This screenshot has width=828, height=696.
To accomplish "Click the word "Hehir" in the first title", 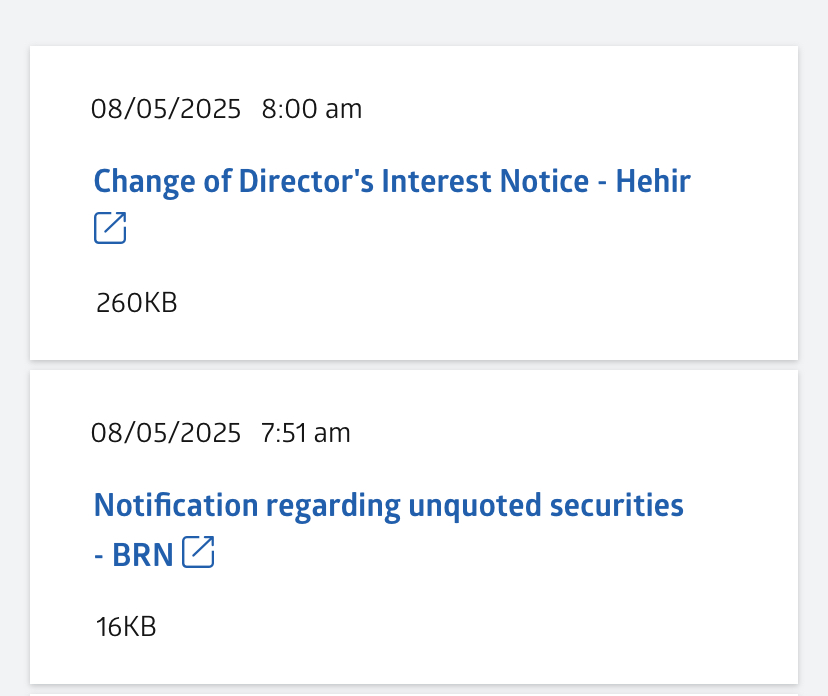I will coord(653,181).
